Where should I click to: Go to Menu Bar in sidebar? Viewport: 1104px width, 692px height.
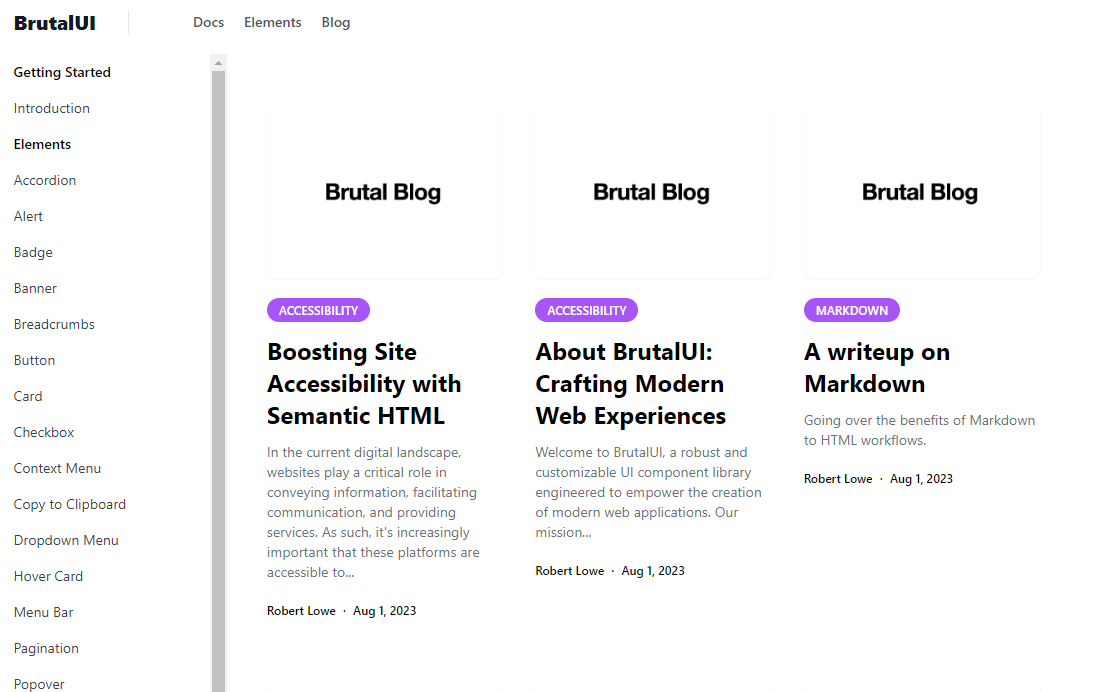44,612
